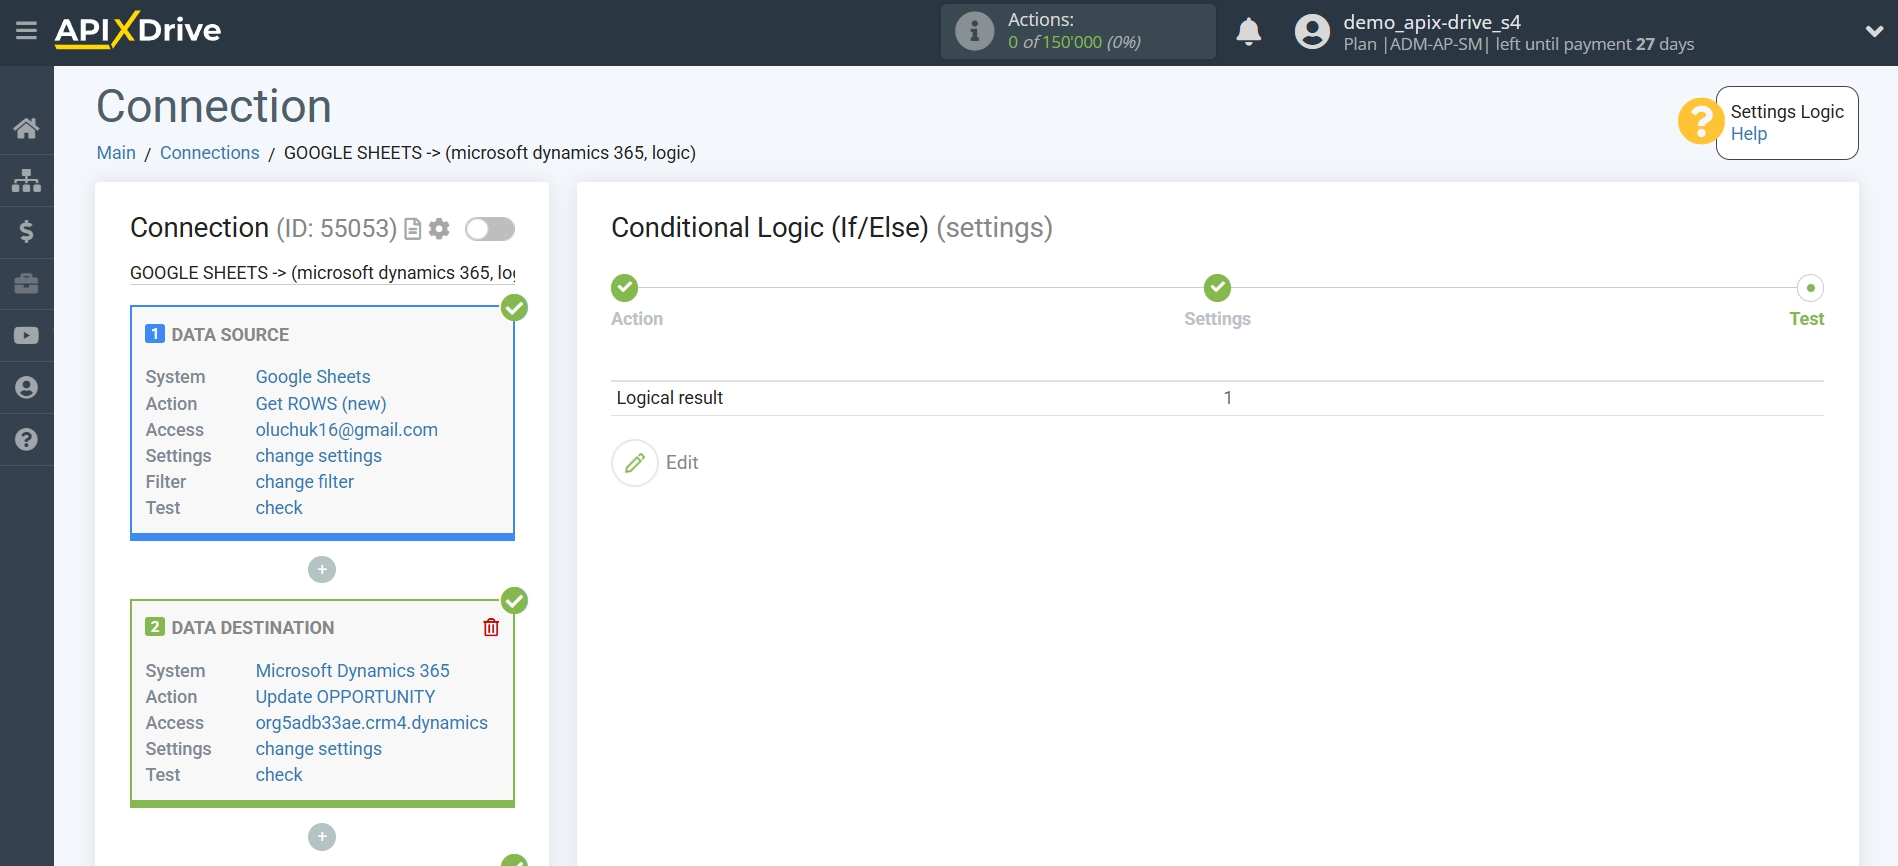The height and width of the screenshot is (866, 1898).
Task: Open the notifications bell
Action: [1248, 32]
